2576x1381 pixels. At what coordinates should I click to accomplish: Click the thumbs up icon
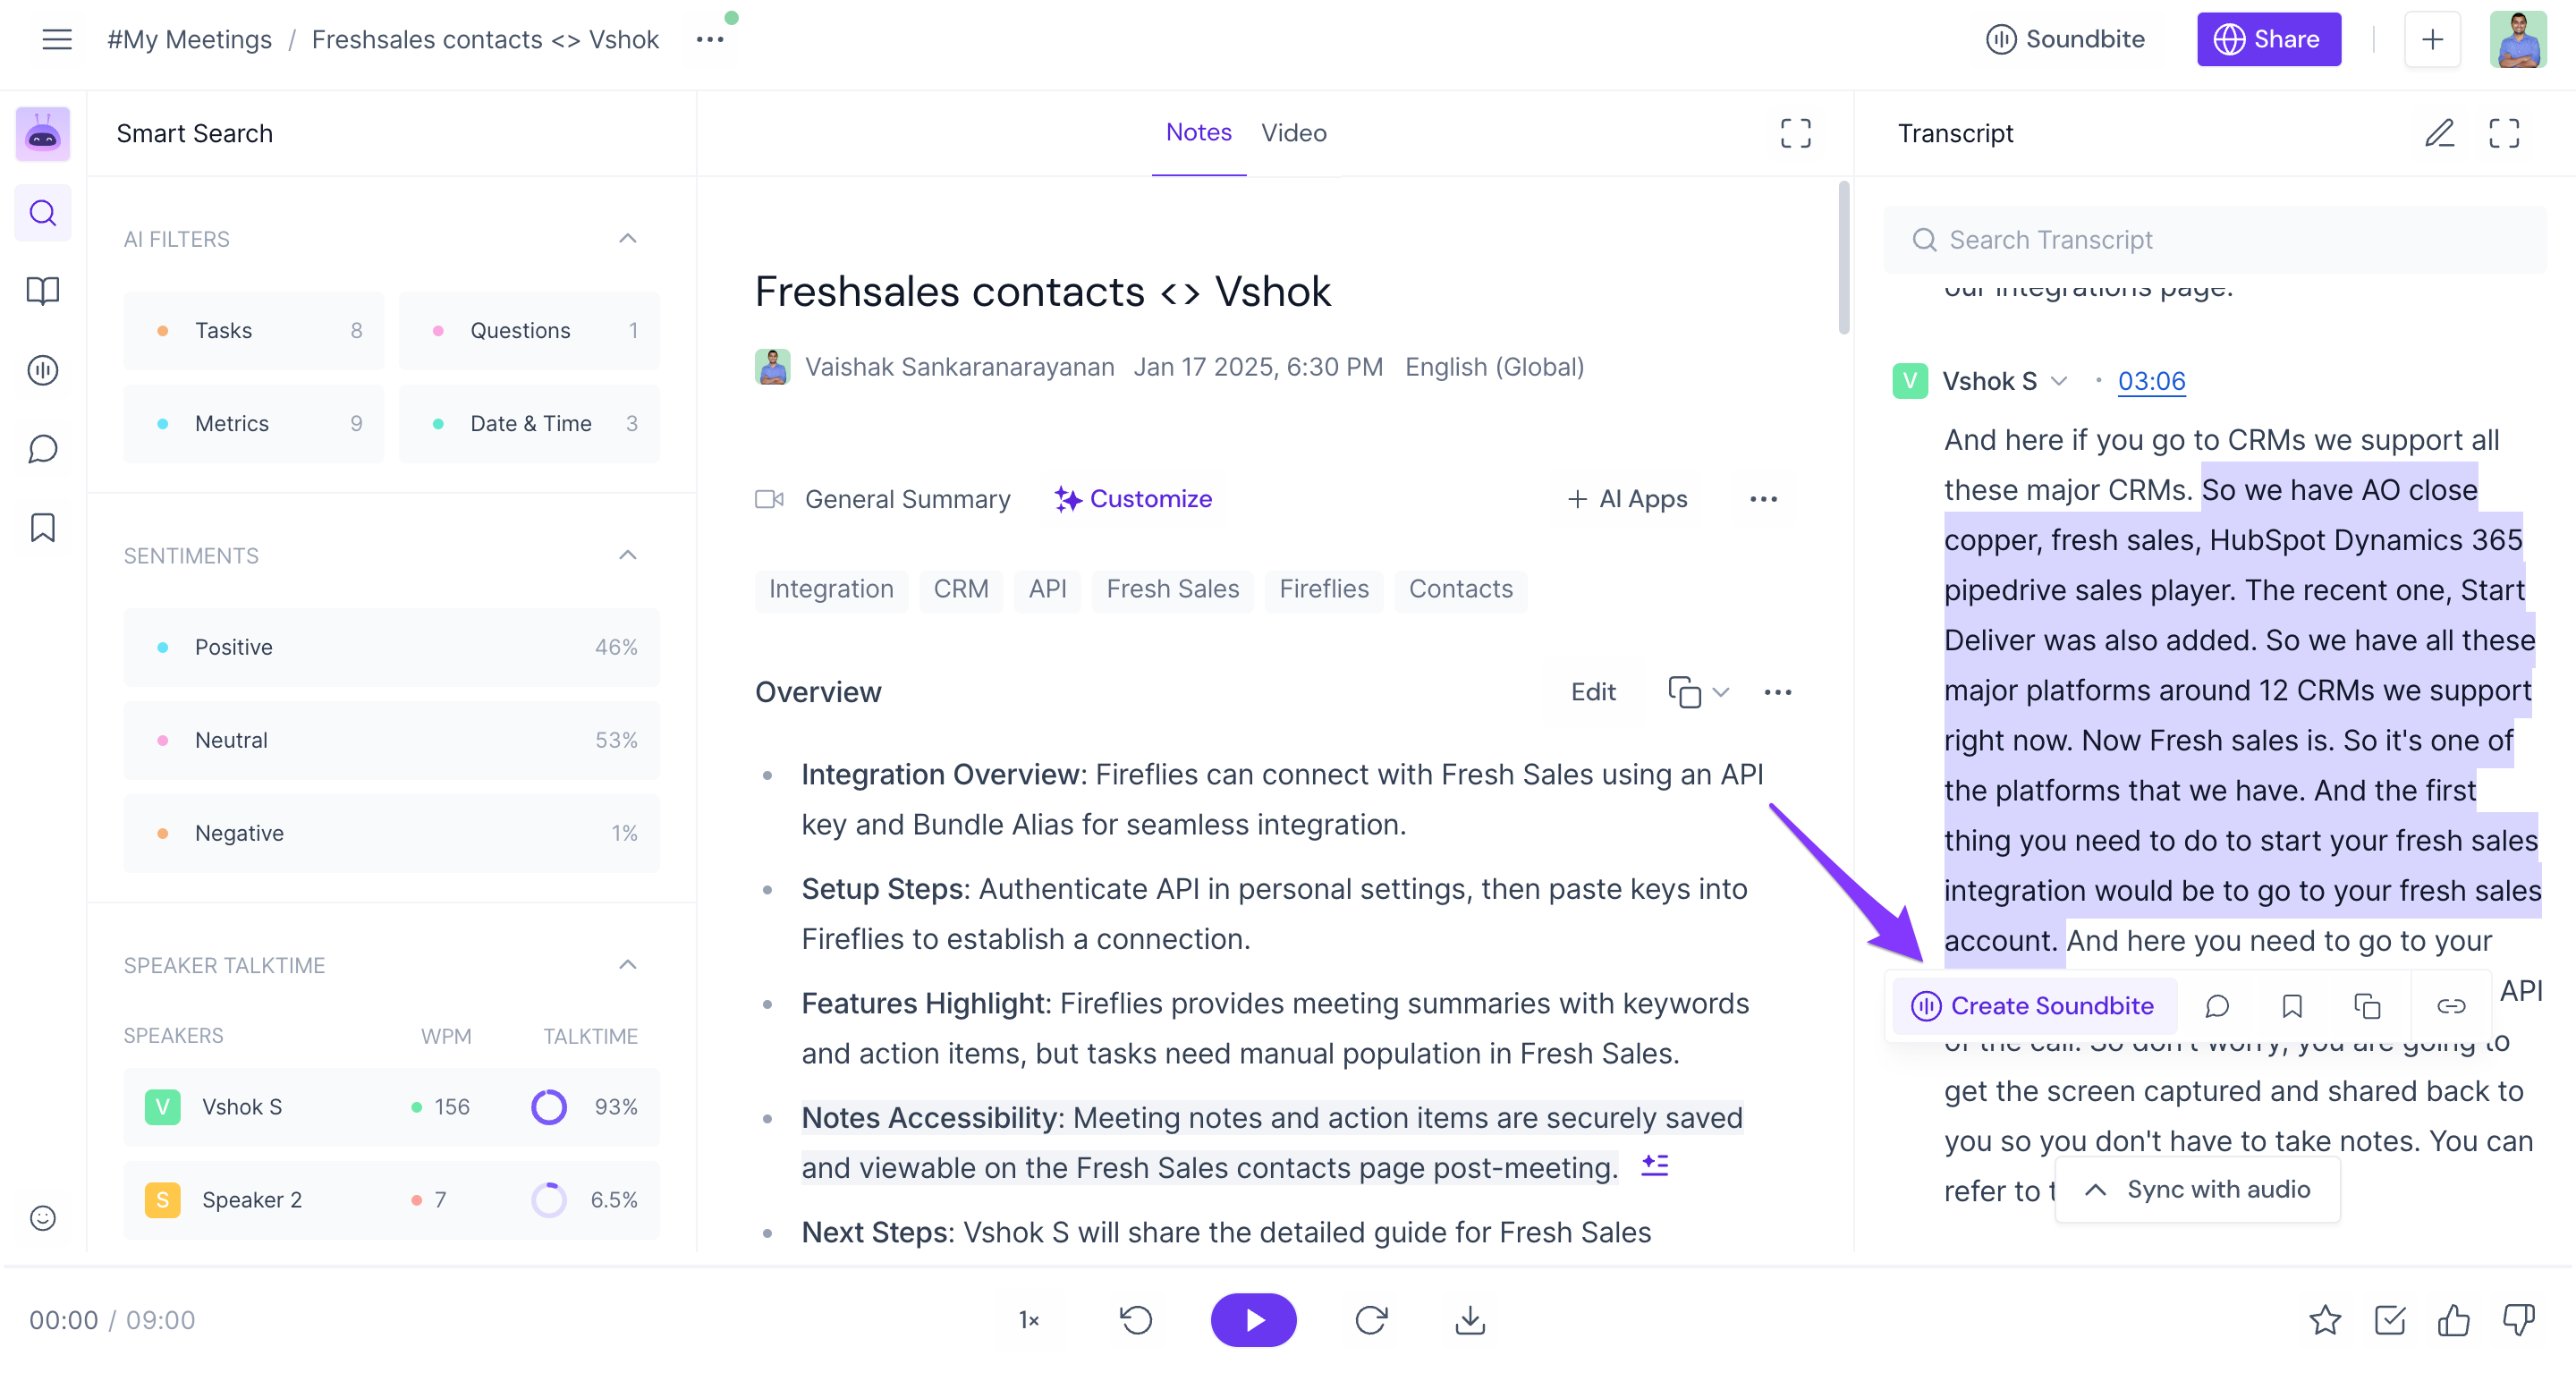[2453, 1320]
